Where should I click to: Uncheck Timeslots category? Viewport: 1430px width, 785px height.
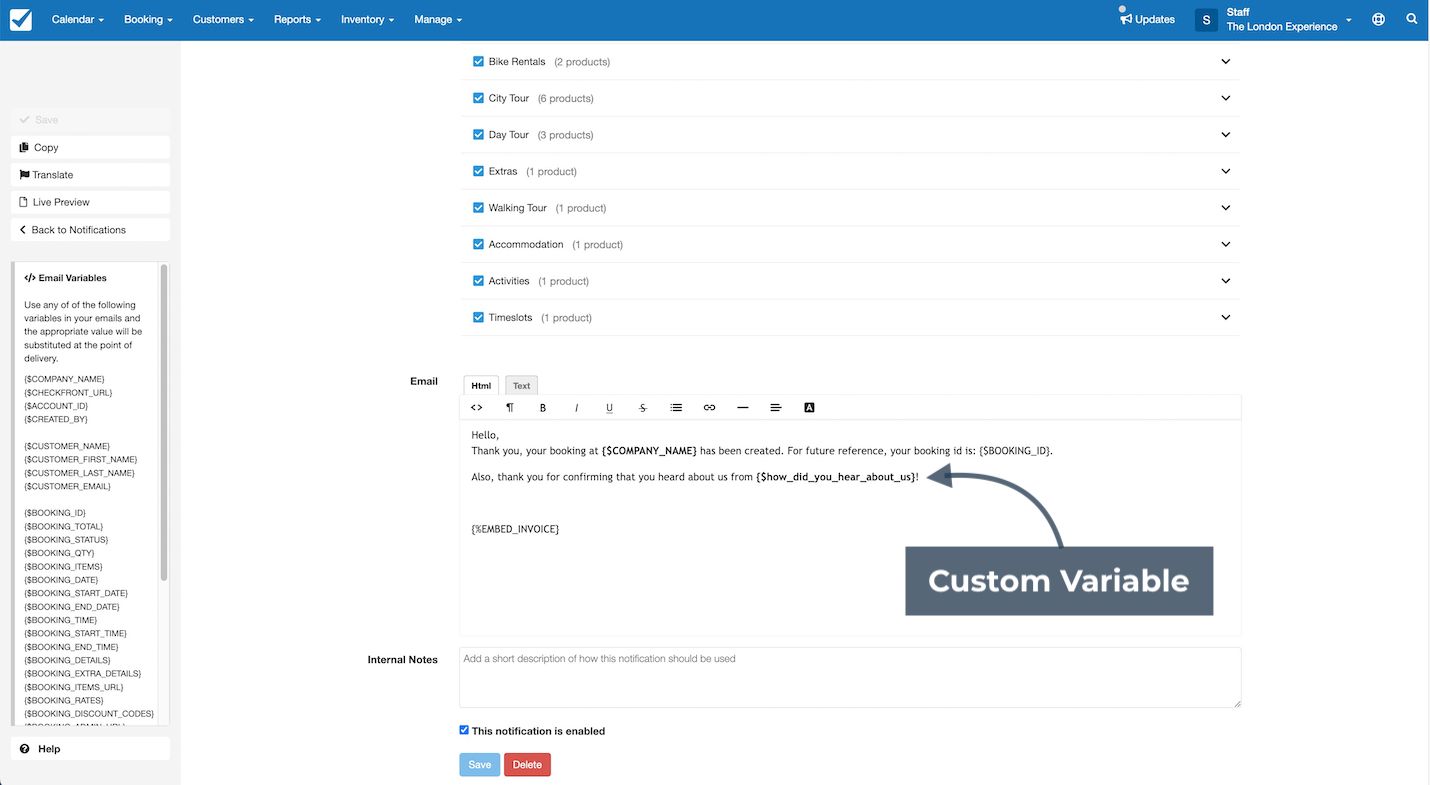point(478,317)
